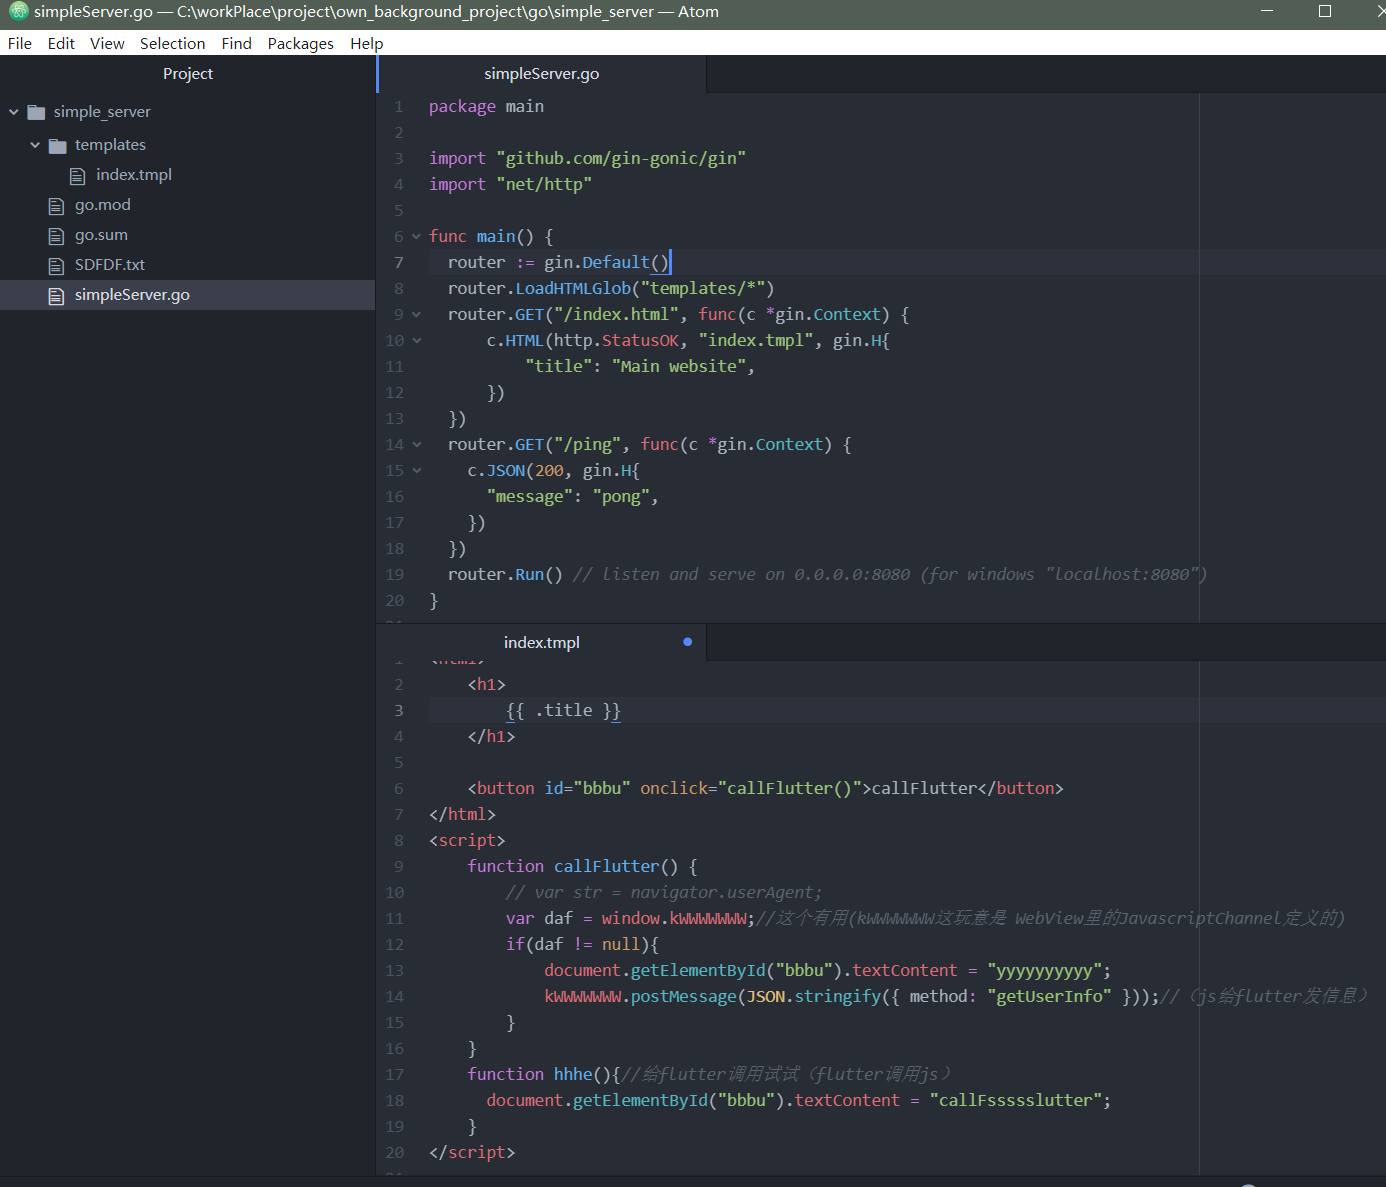This screenshot has width=1386, height=1187.
Task: Open the File menu
Action: tap(20, 43)
